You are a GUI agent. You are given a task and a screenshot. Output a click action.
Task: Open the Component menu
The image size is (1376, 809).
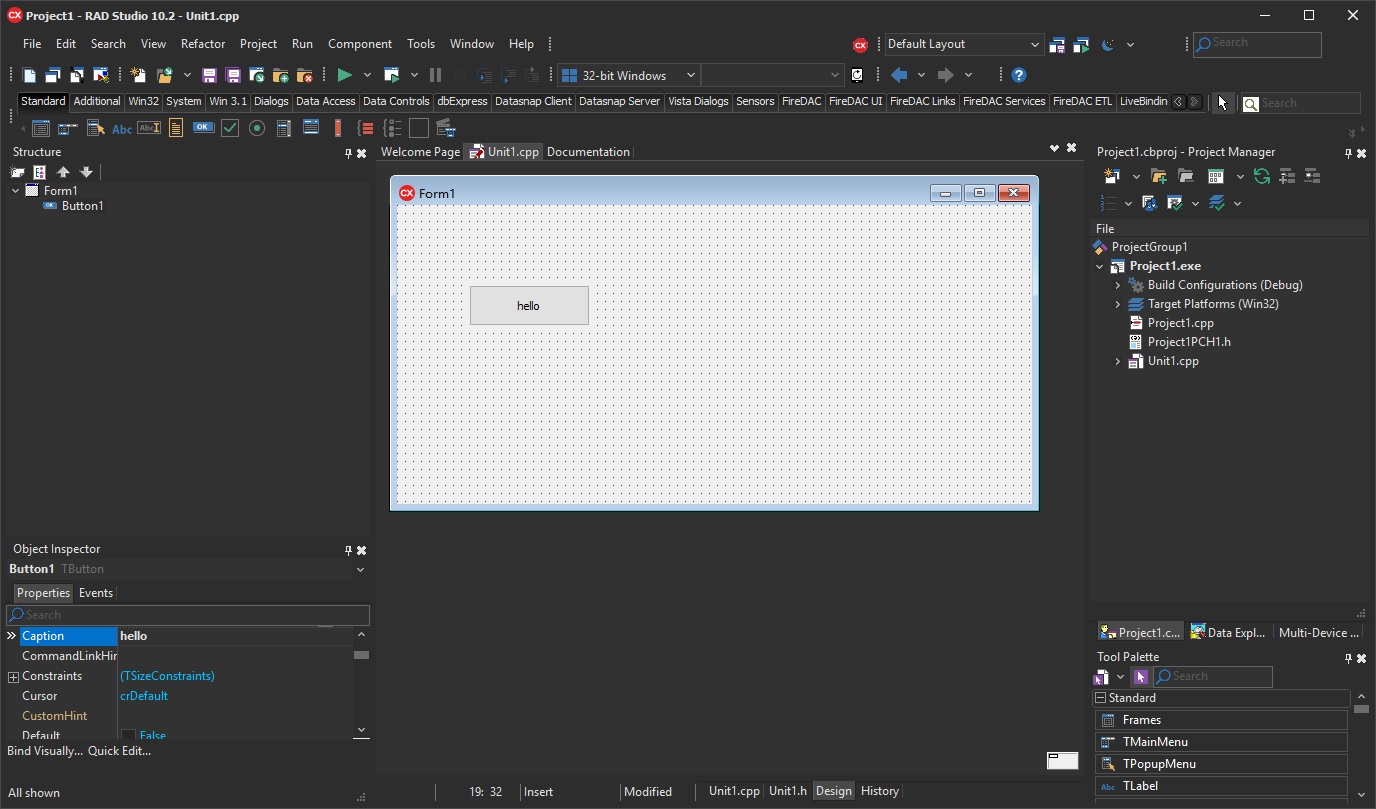coord(360,44)
